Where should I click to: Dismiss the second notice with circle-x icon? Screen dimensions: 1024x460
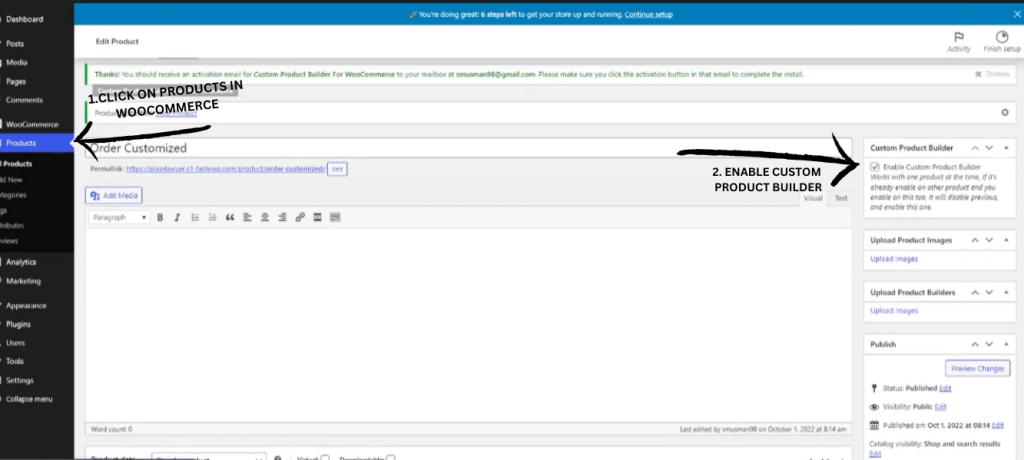[1005, 112]
